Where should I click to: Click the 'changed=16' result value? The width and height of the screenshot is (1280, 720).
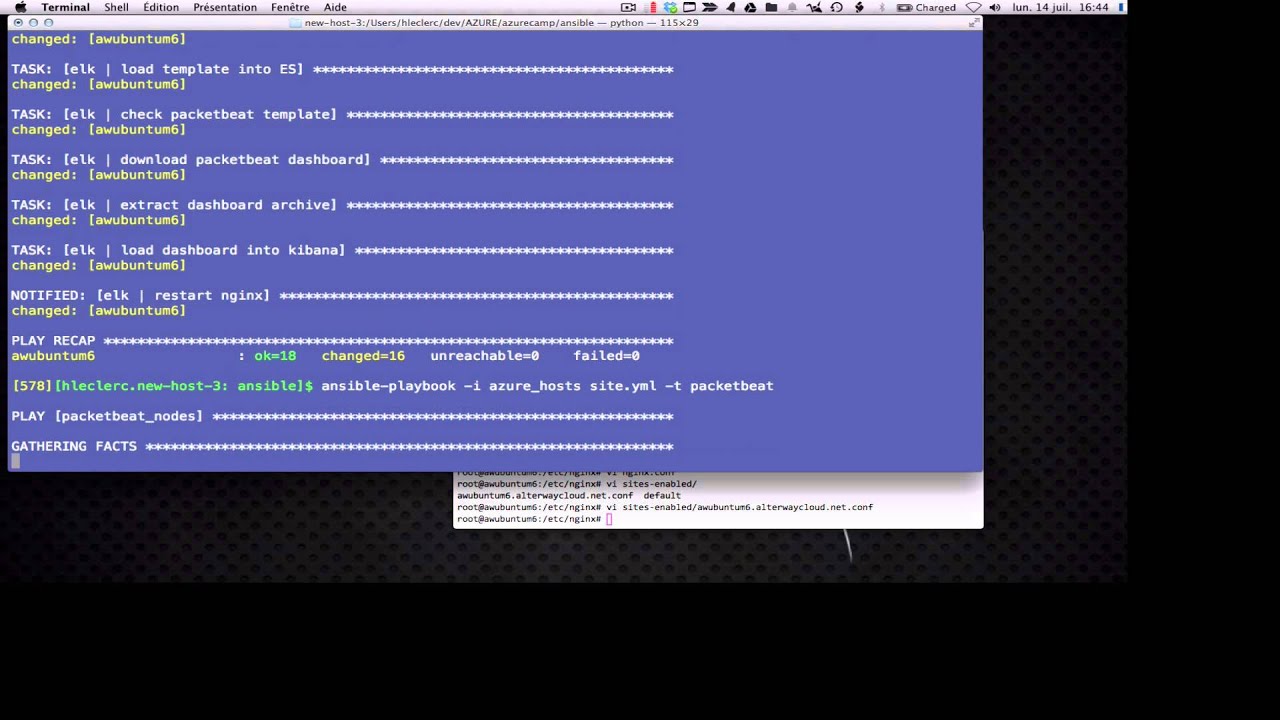point(363,356)
